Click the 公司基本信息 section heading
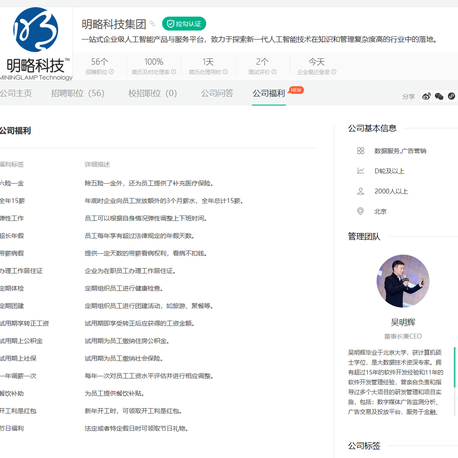Screen dimensions: 458x458 pyautogui.click(x=372, y=128)
